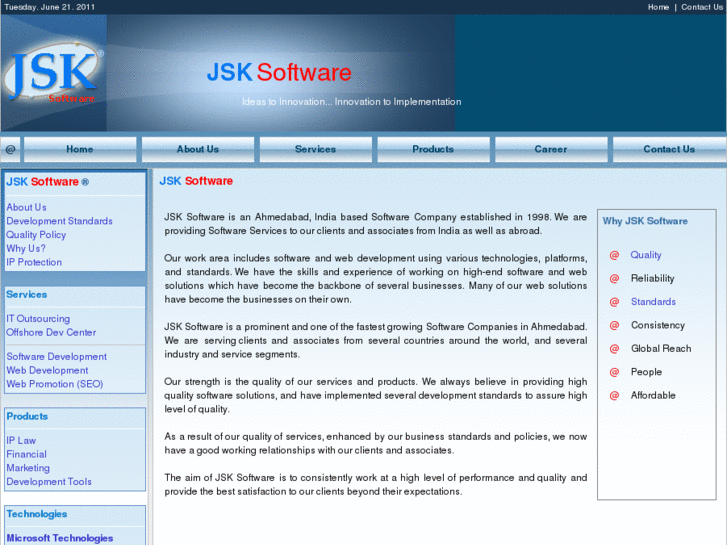Click the @ bullet beside Standards
The height and width of the screenshot is (545, 727).
pyautogui.click(x=614, y=302)
